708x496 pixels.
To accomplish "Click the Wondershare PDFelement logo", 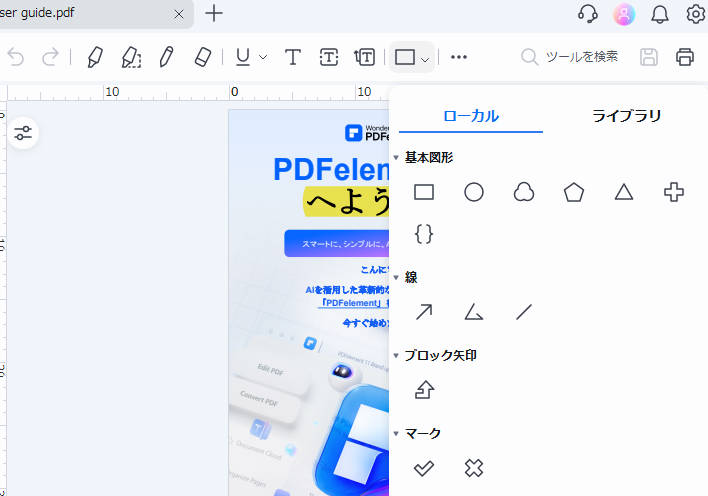I will click(367, 133).
